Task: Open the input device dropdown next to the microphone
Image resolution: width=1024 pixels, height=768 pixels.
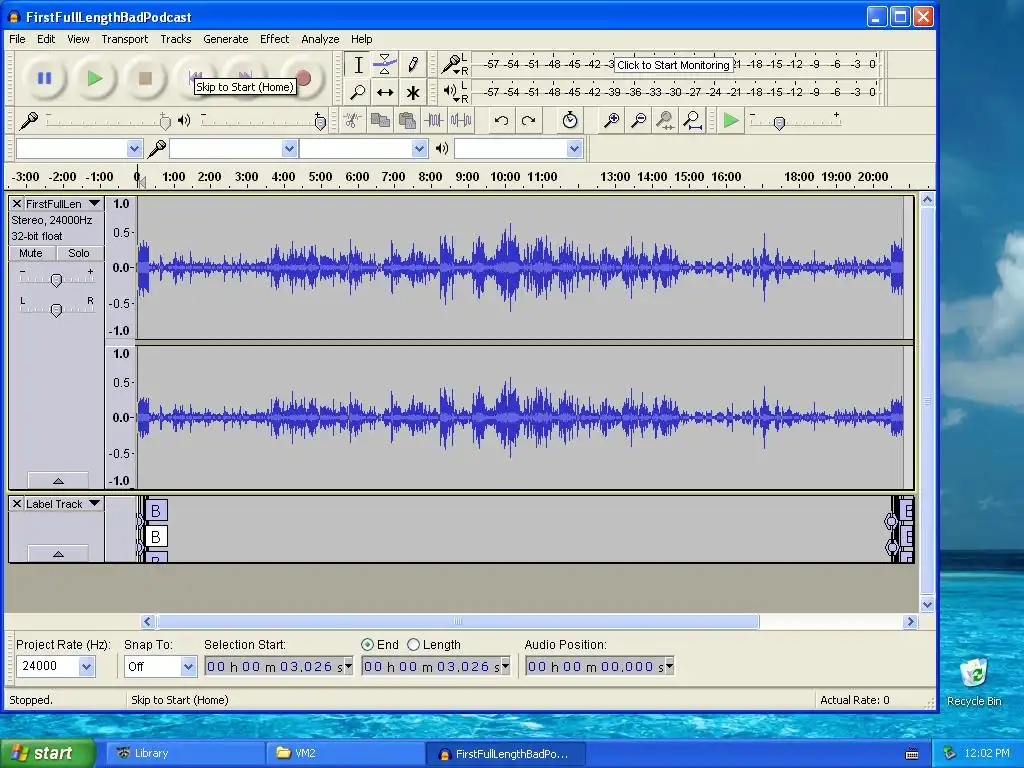Action: [x=290, y=149]
